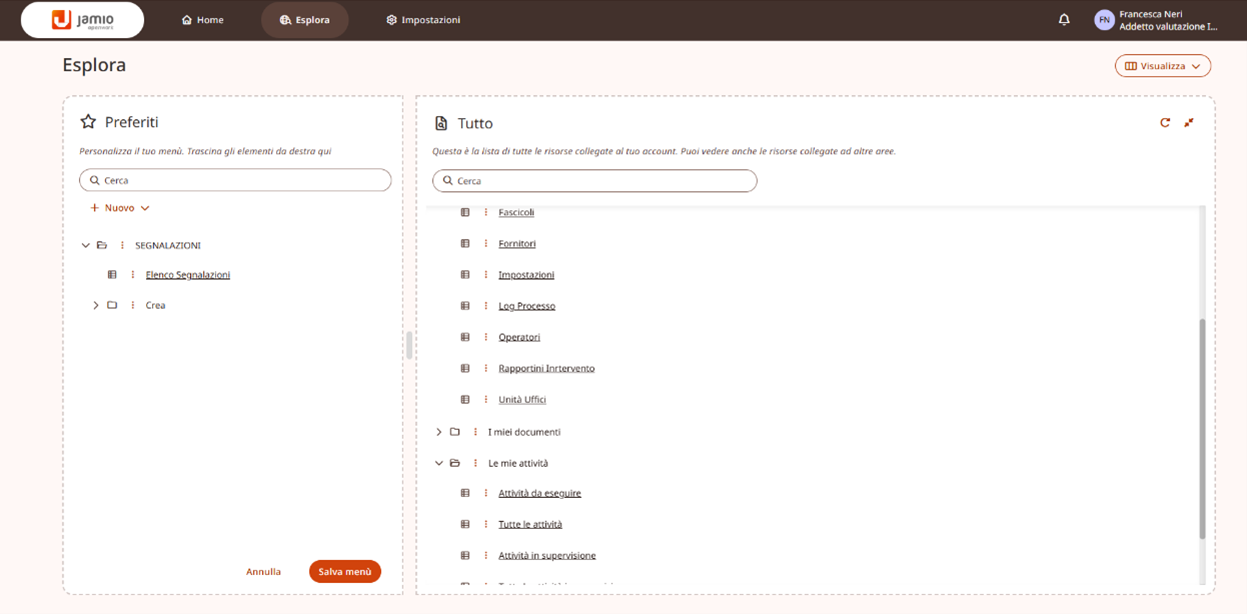
Task: Click Annulla to cancel changes
Action: coord(264,572)
